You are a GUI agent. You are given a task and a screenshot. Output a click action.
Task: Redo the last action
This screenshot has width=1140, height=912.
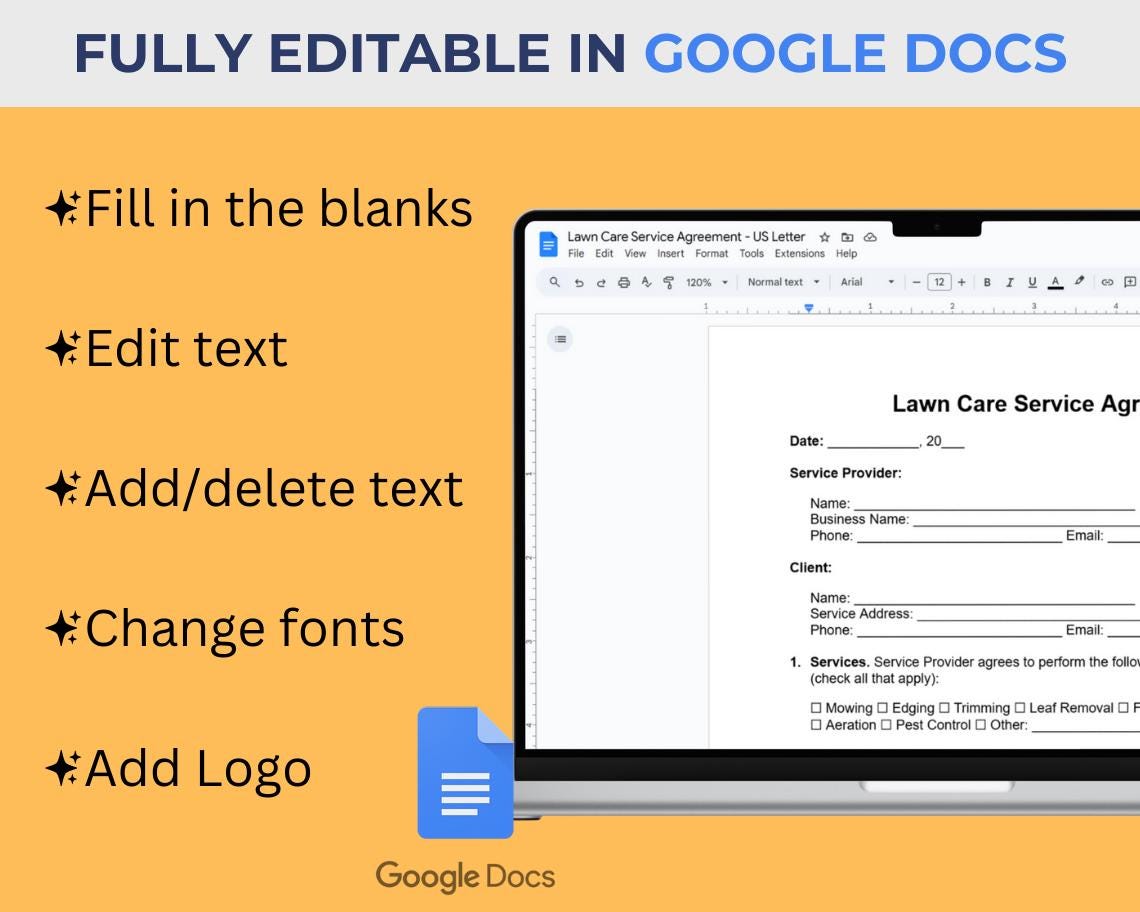tap(601, 282)
